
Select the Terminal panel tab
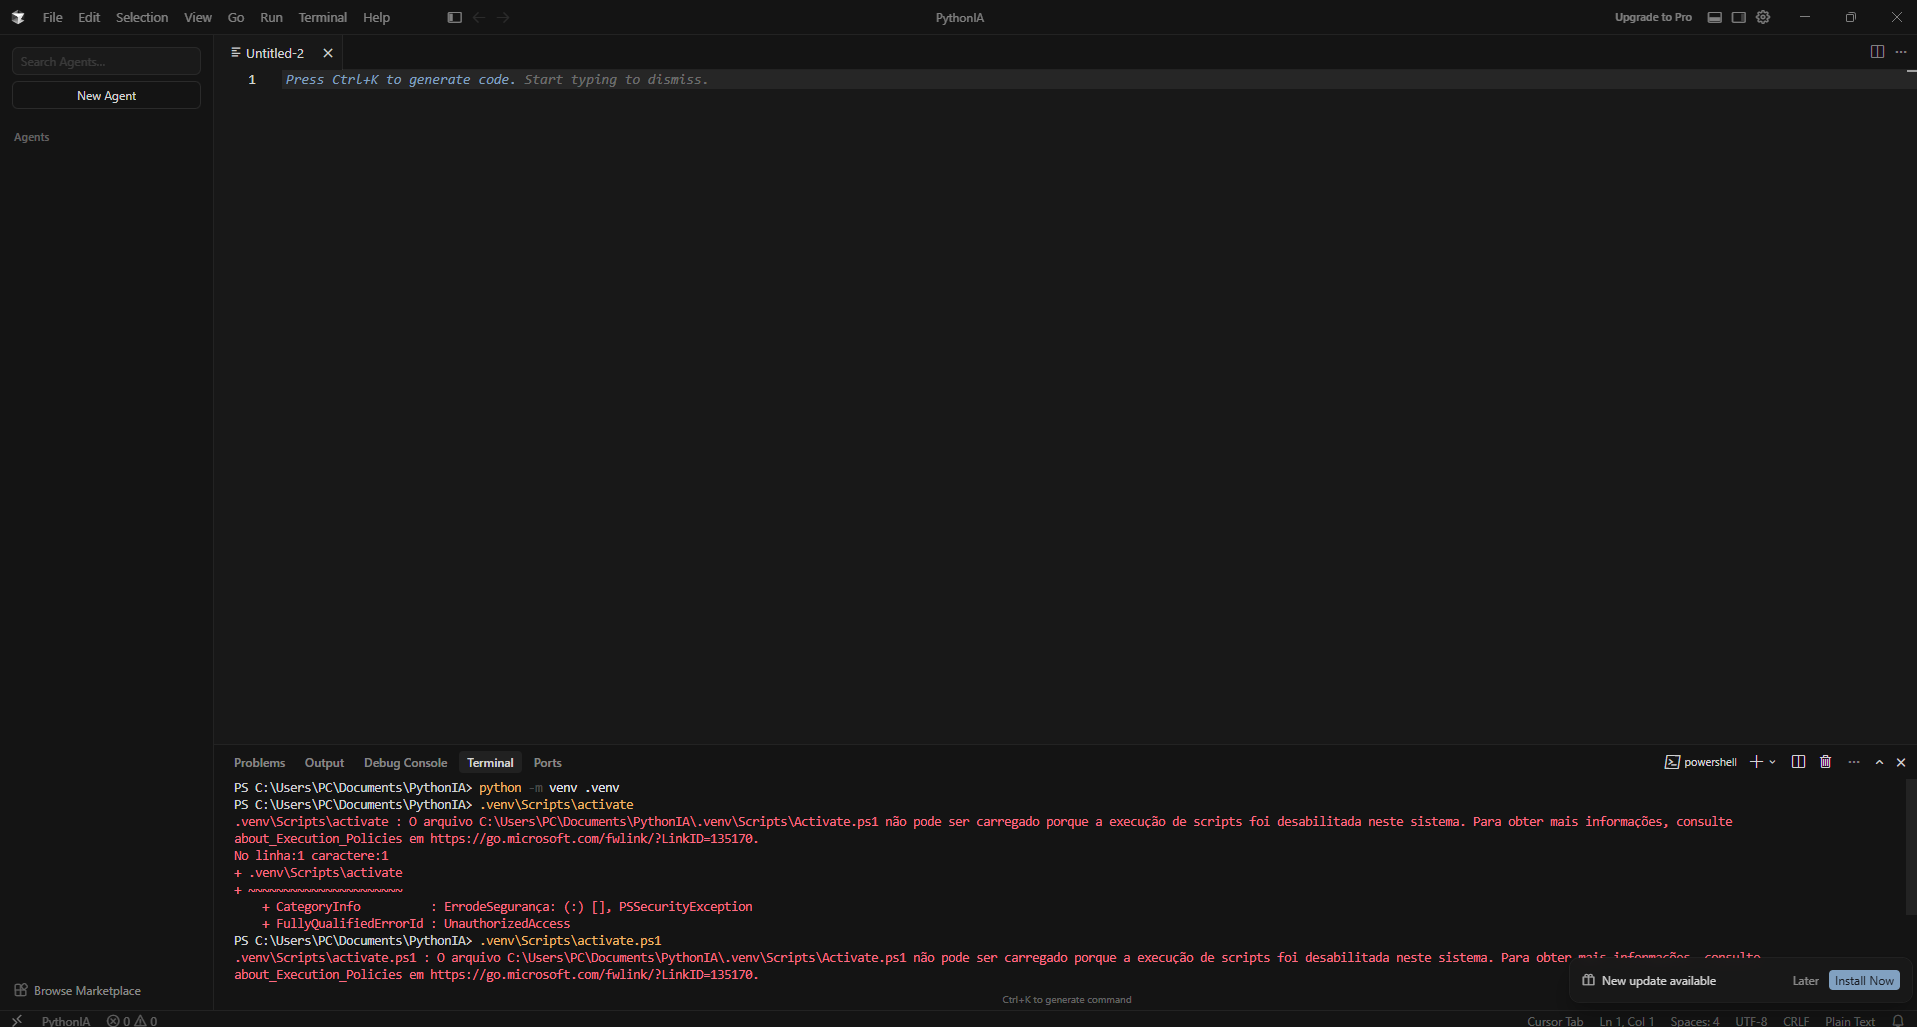pyautogui.click(x=490, y=763)
